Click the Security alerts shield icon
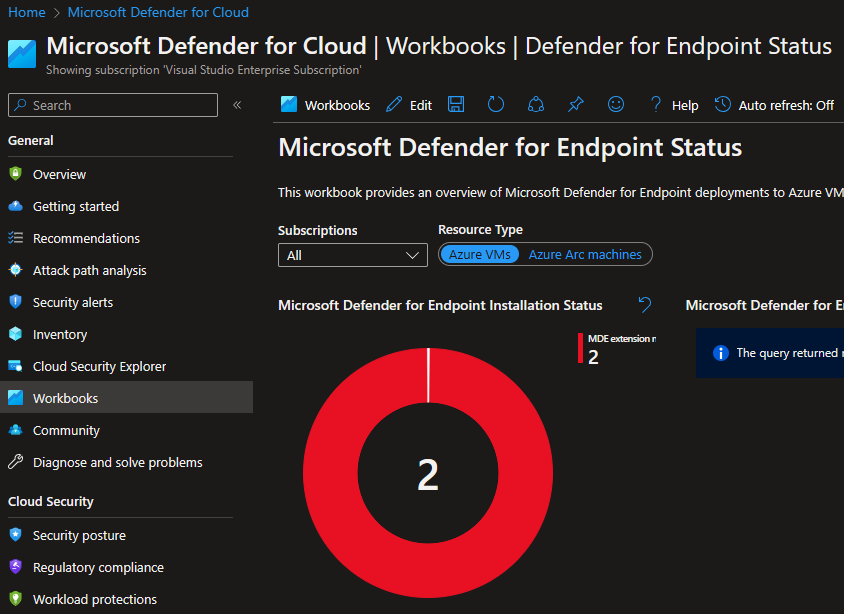The width and height of the screenshot is (844, 614). click(x=14, y=302)
